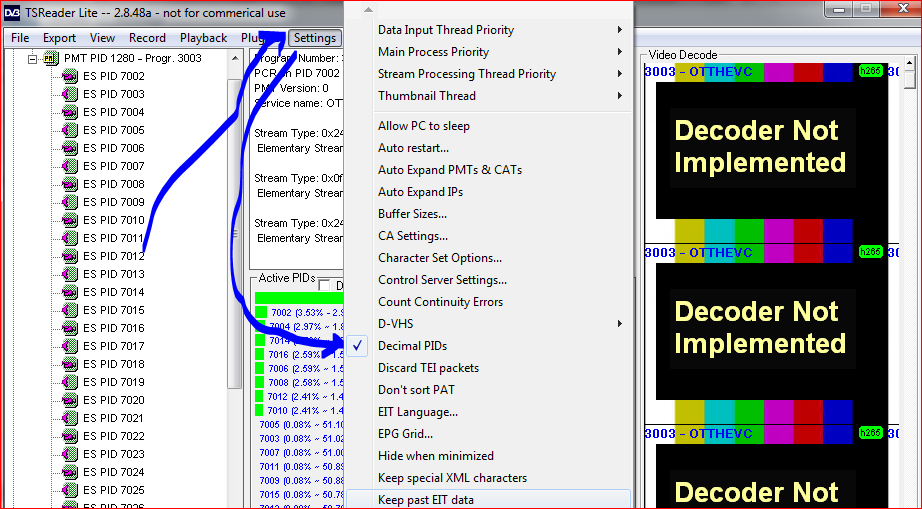Click the ES PID 7024 stream icon
Screen dimensions: 922x509
click(70, 472)
